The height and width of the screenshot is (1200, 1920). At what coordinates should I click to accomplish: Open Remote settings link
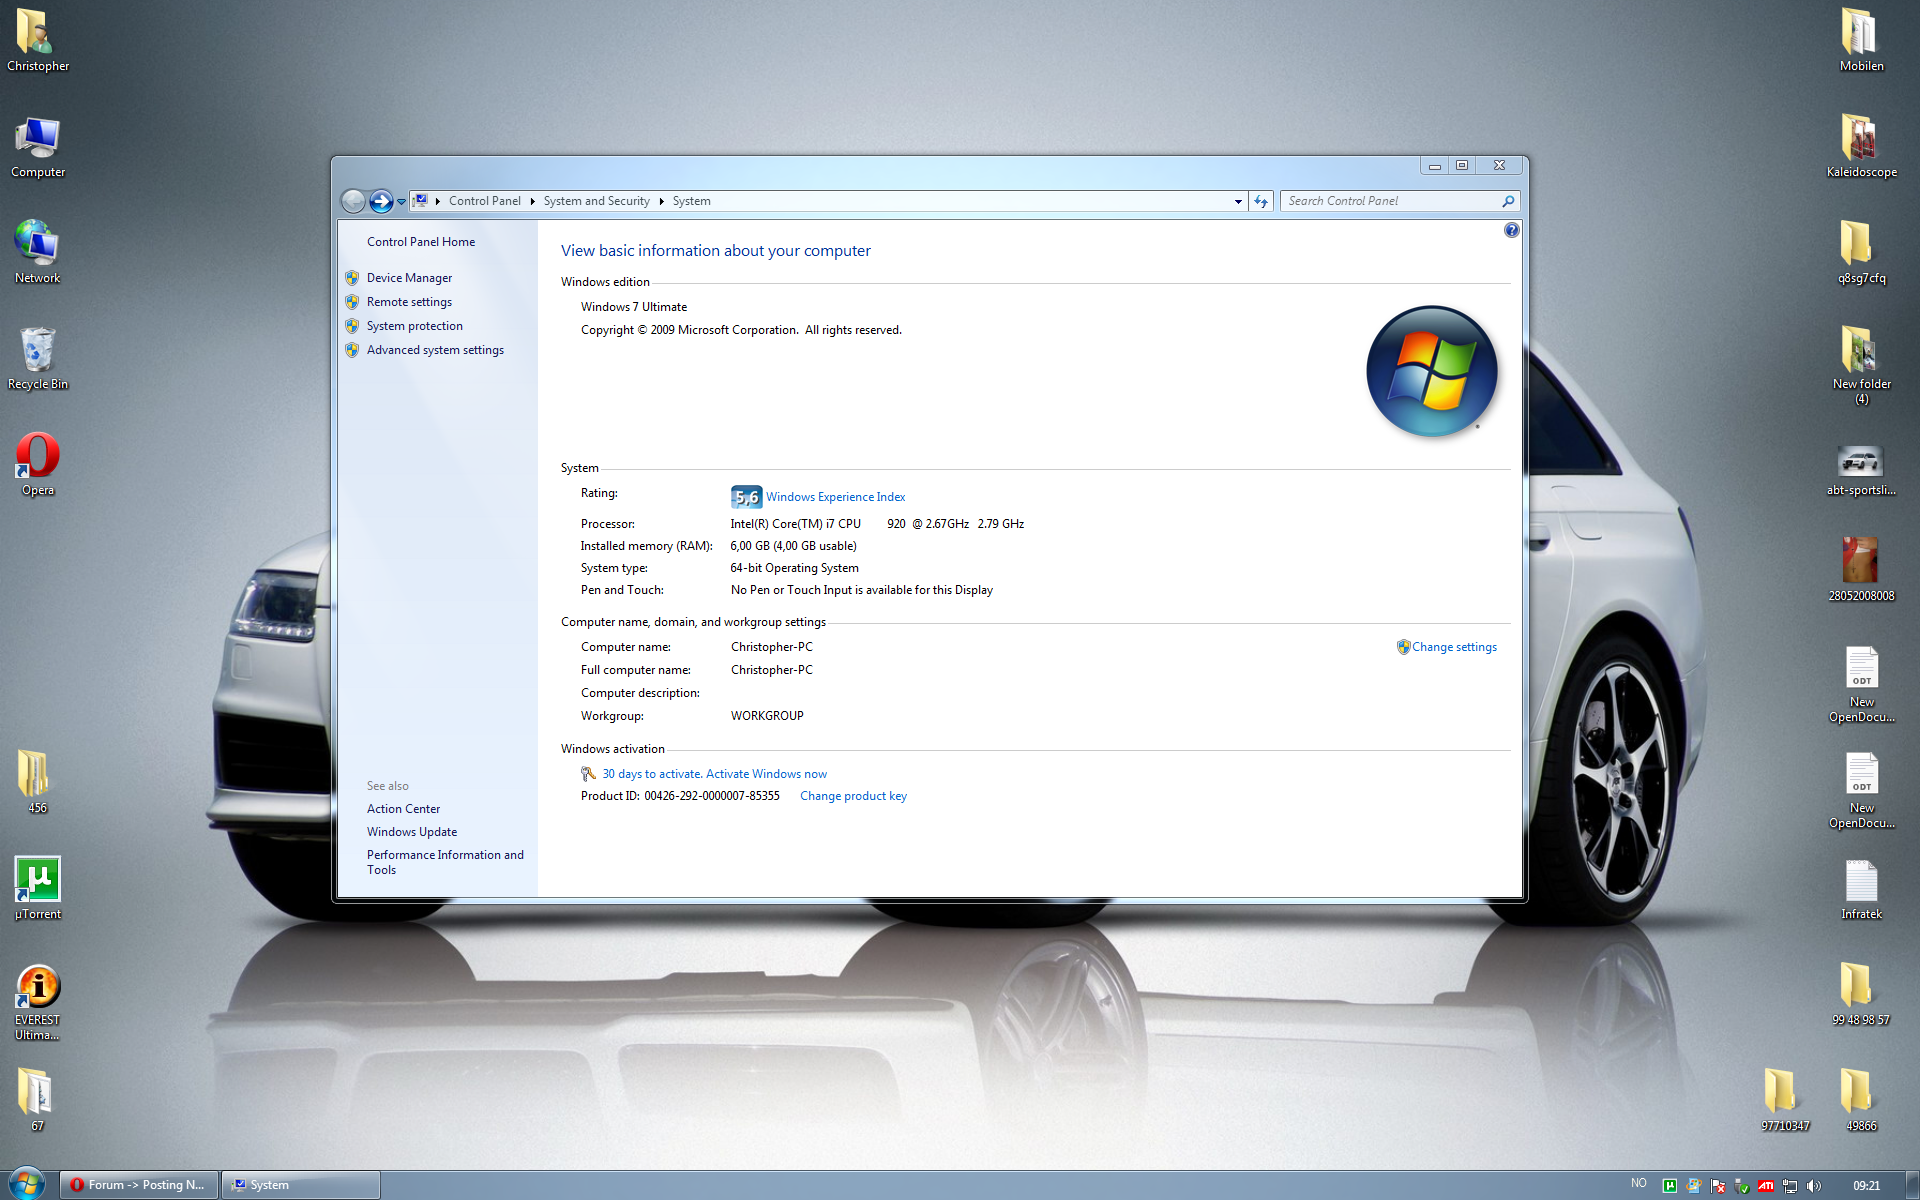(409, 302)
